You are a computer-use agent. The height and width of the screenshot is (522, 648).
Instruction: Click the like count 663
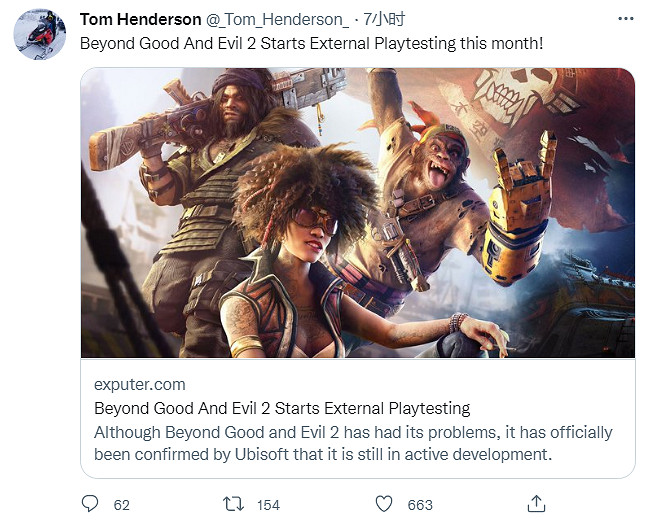pos(420,504)
